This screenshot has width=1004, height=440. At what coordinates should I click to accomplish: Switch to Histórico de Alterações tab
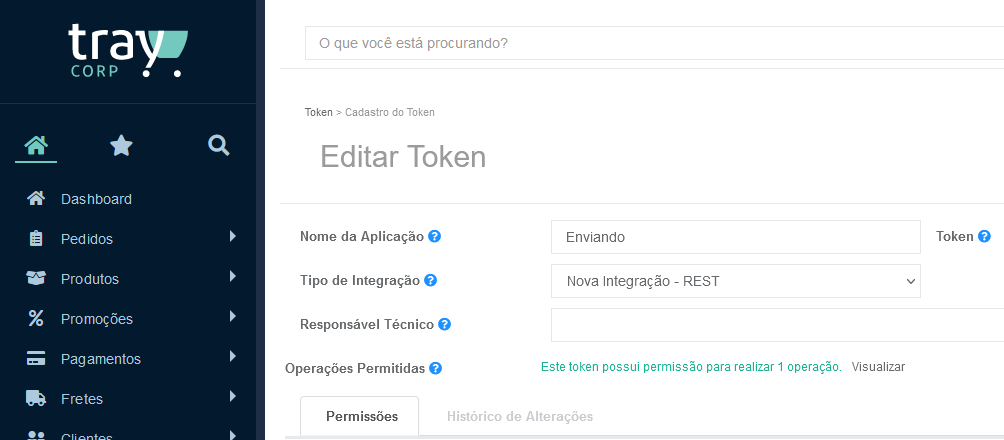coord(520,417)
